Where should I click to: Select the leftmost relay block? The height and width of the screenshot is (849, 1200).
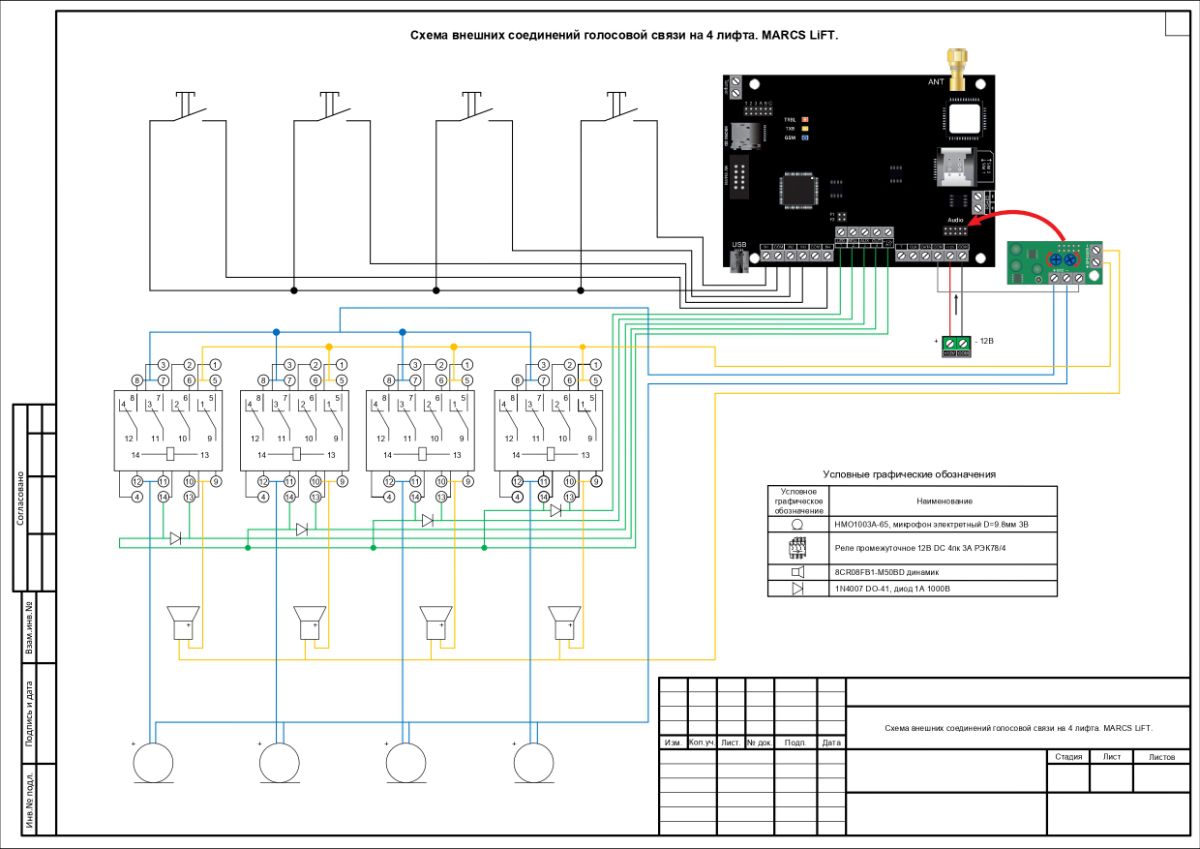click(x=167, y=432)
